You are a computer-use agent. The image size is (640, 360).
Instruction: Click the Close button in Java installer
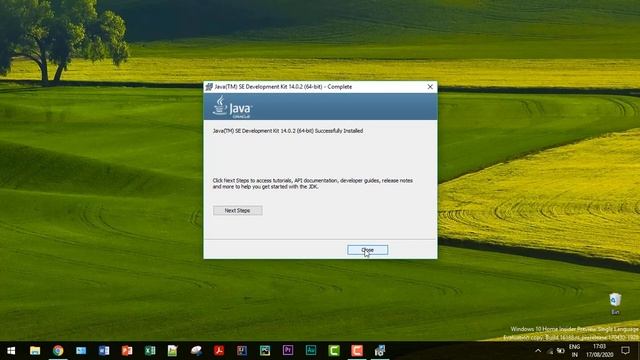pos(367,250)
